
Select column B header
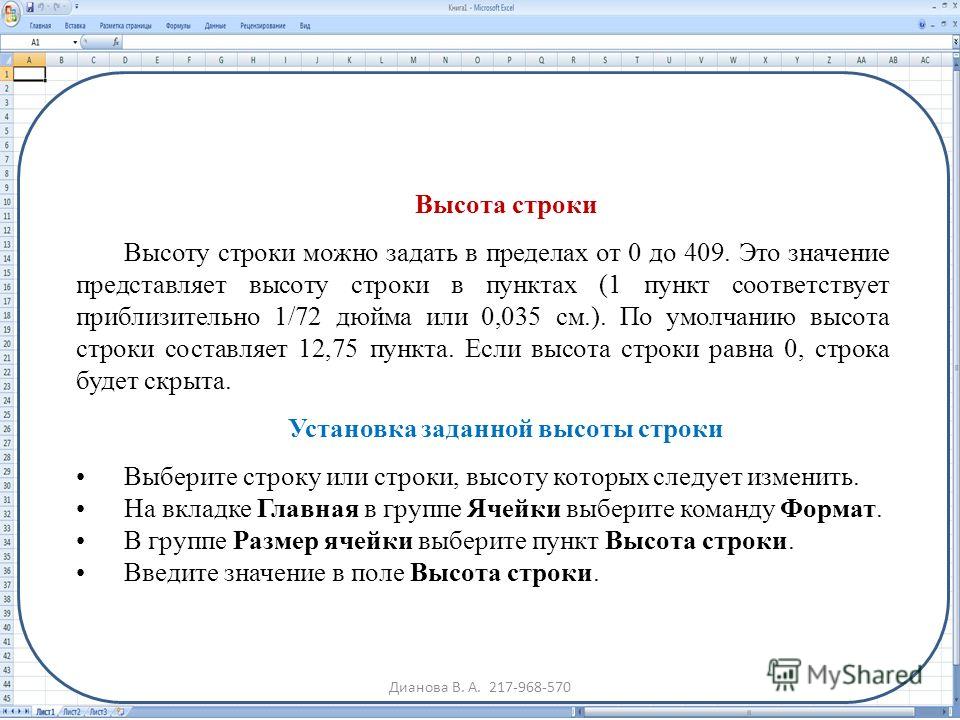[x=61, y=60]
